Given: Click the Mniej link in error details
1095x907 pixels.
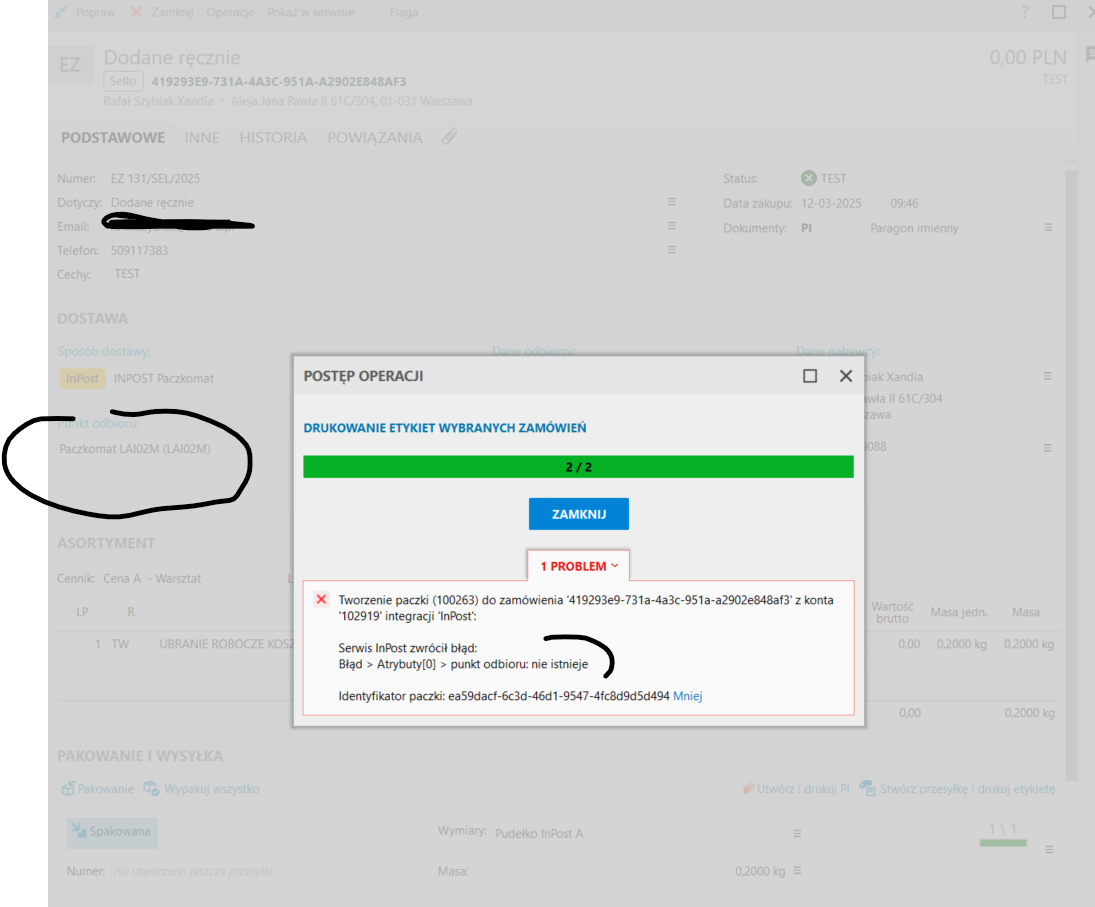Looking at the screenshot, I should [x=688, y=696].
